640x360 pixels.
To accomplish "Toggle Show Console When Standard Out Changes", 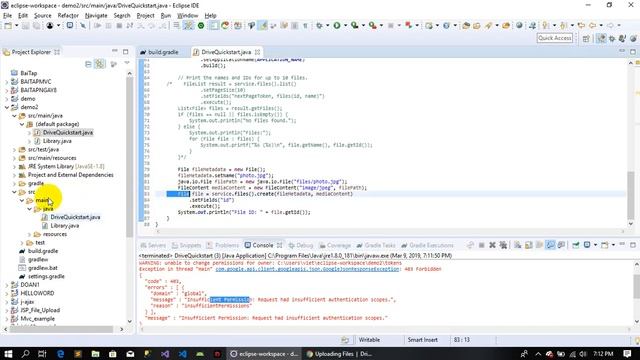I will click(550, 245).
